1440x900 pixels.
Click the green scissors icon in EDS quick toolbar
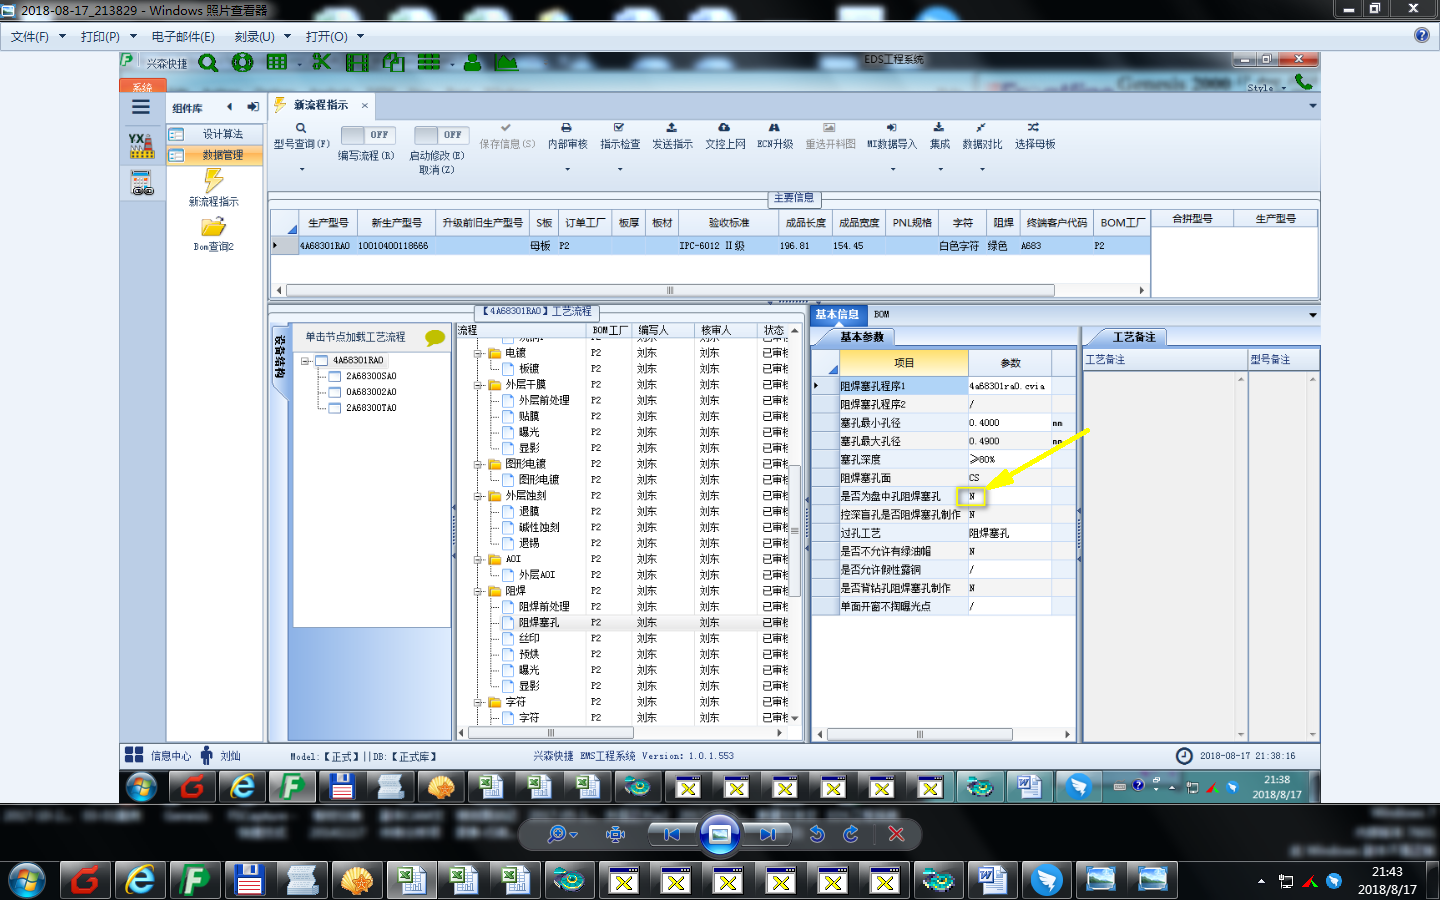pyautogui.click(x=321, y=62)
